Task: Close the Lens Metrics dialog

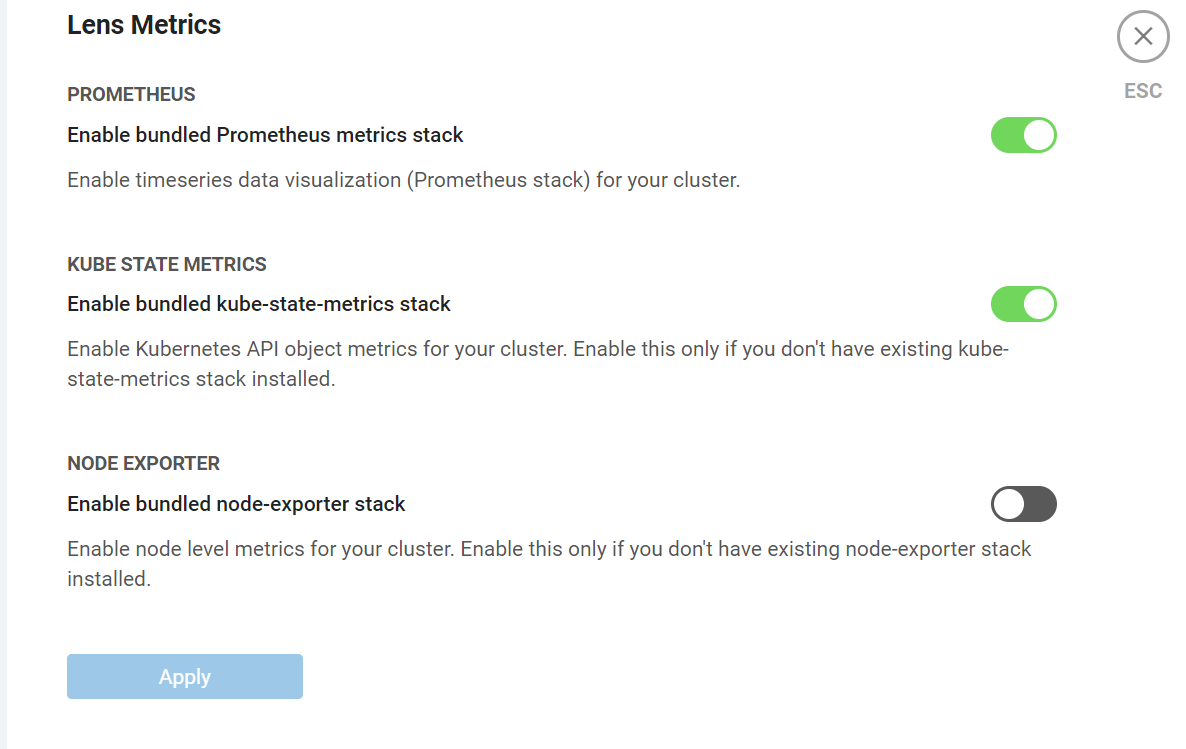Action: [x=1142, y=36]
